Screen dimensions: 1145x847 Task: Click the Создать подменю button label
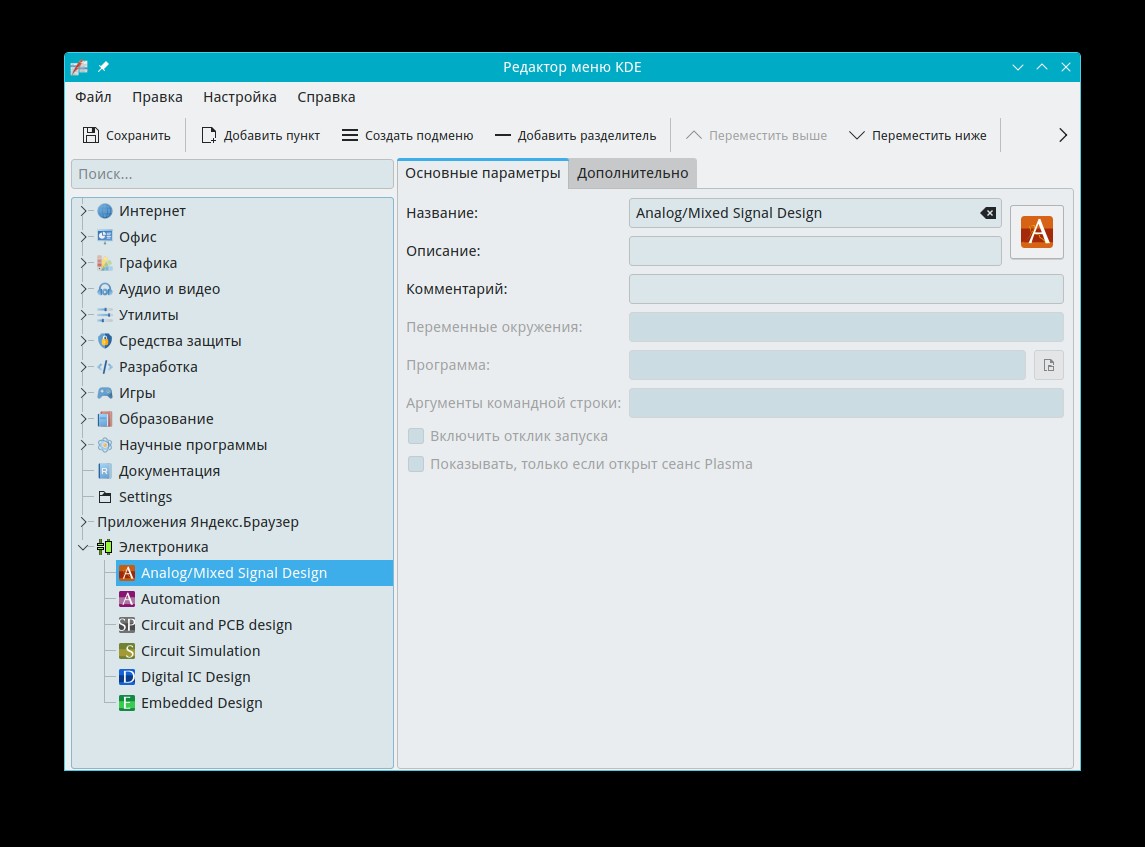point(419,136)
